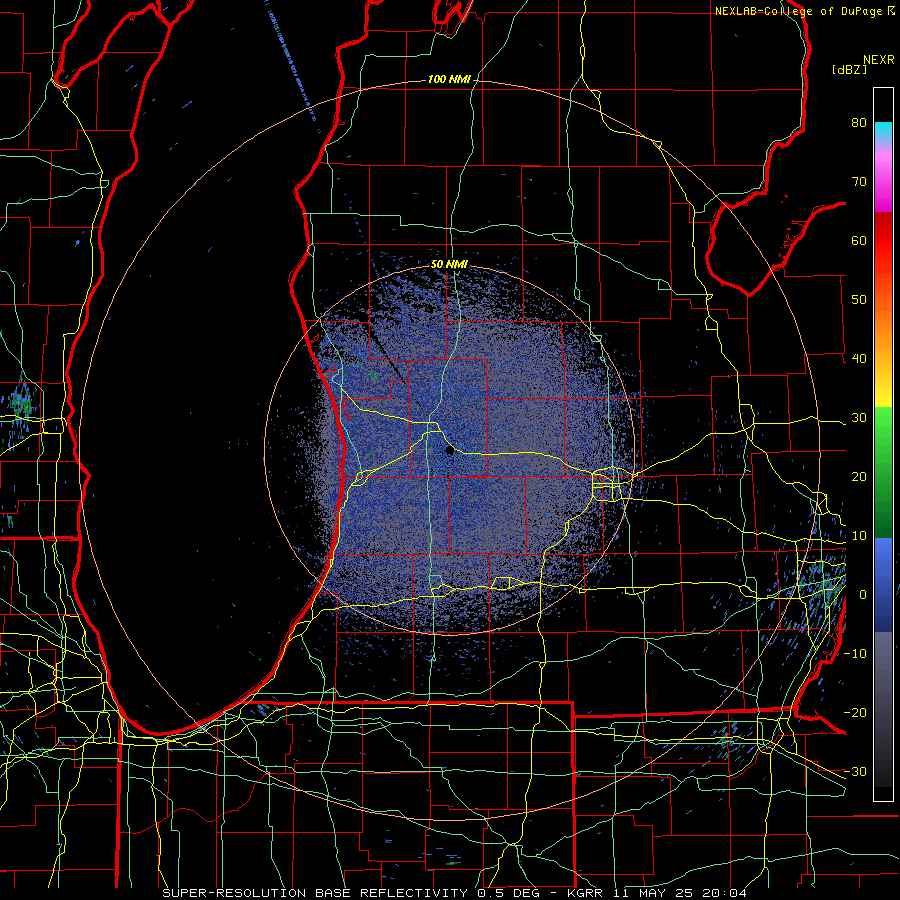
Task: Select the 30 value on the dBZ scale
Action: coord(859,417)
